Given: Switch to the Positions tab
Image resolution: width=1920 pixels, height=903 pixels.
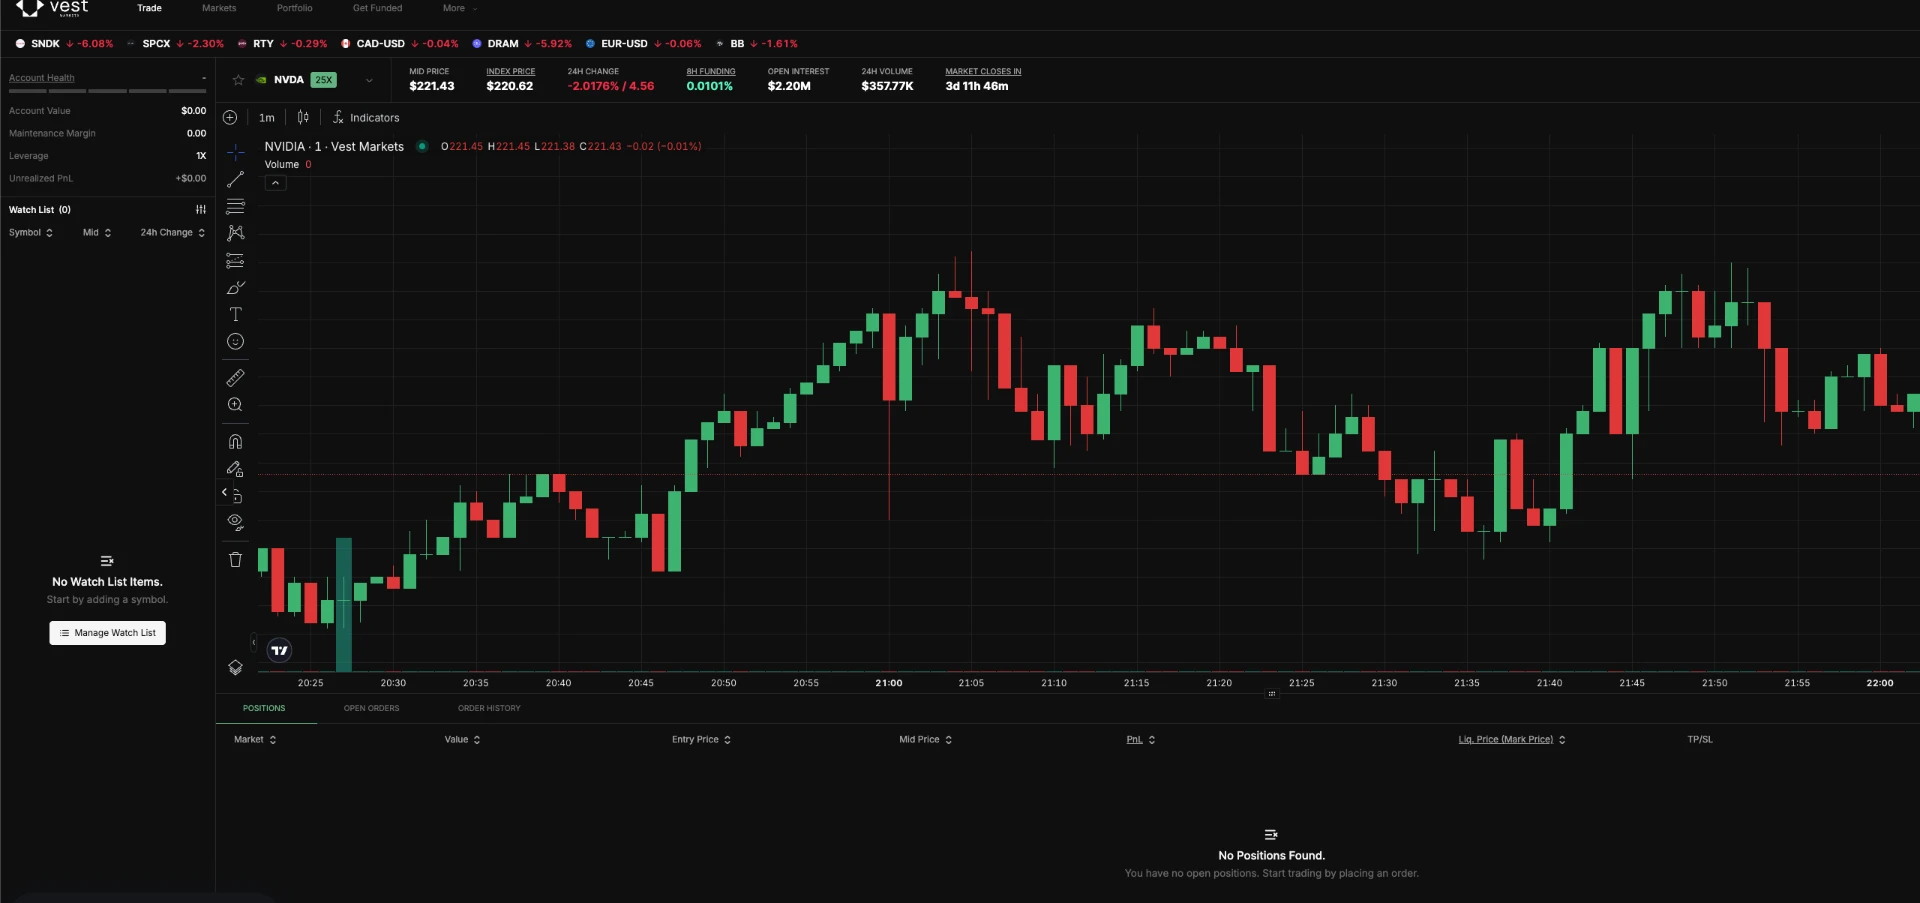Looking at the screenshot, I should 264,708.
